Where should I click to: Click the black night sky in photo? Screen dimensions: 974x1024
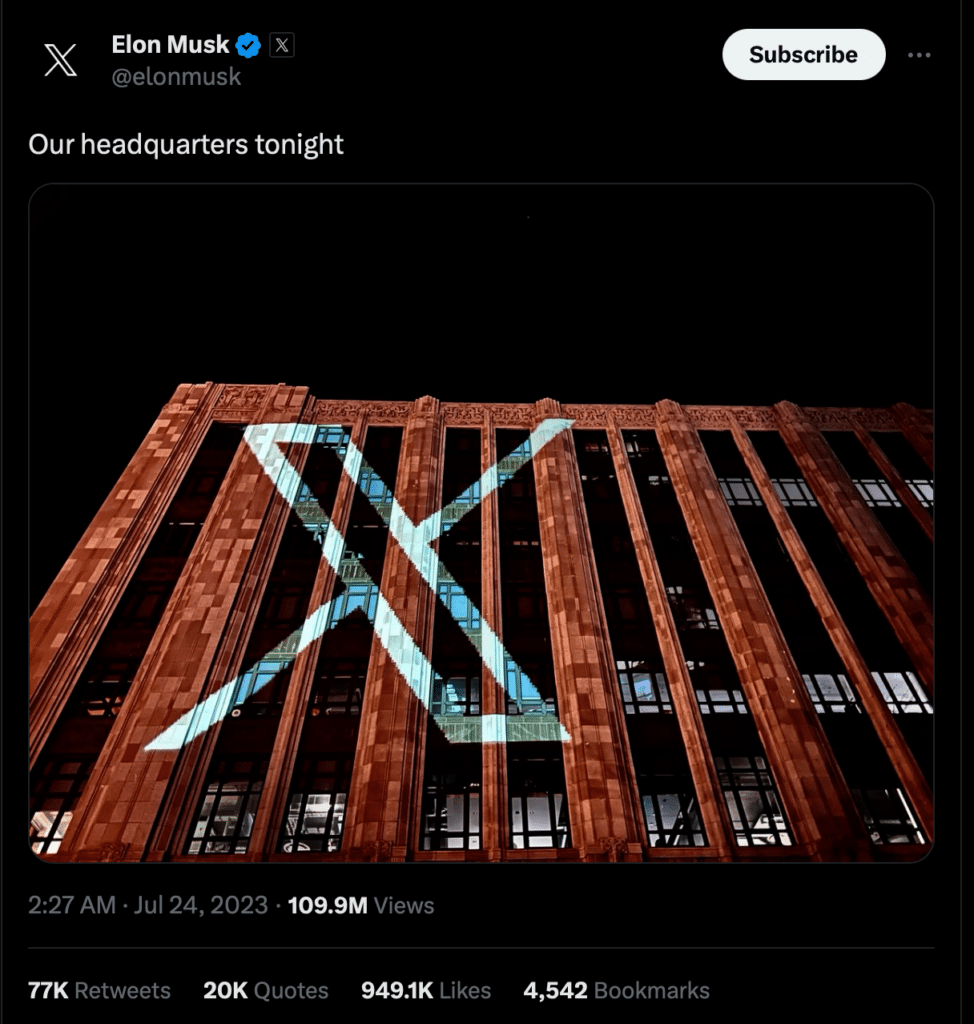(481, 287)
